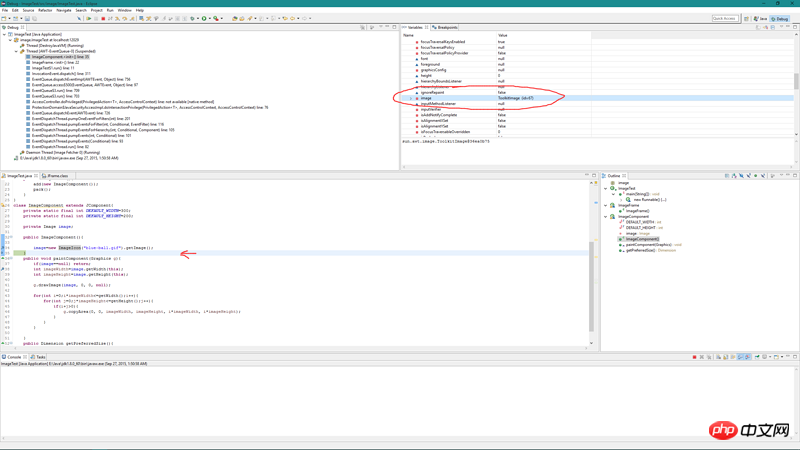
Task: Click Sort icon in Outline toolbar
Action: 734,176
